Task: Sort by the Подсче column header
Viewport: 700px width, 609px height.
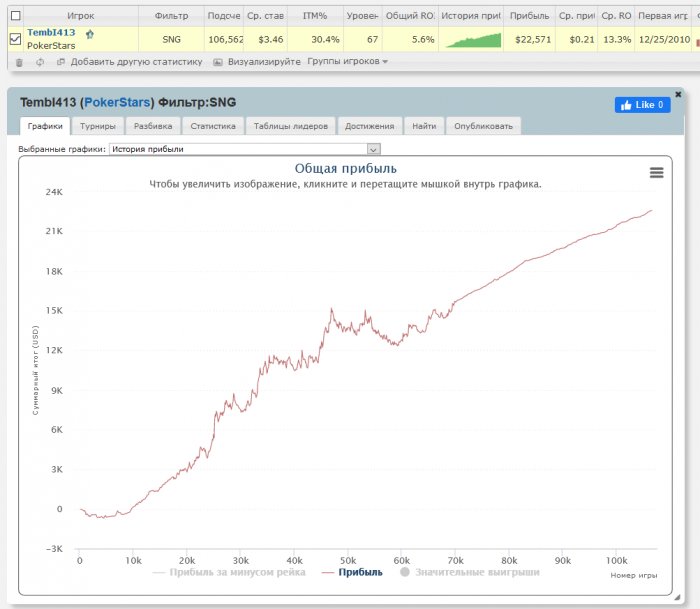Action: (224, 16)
